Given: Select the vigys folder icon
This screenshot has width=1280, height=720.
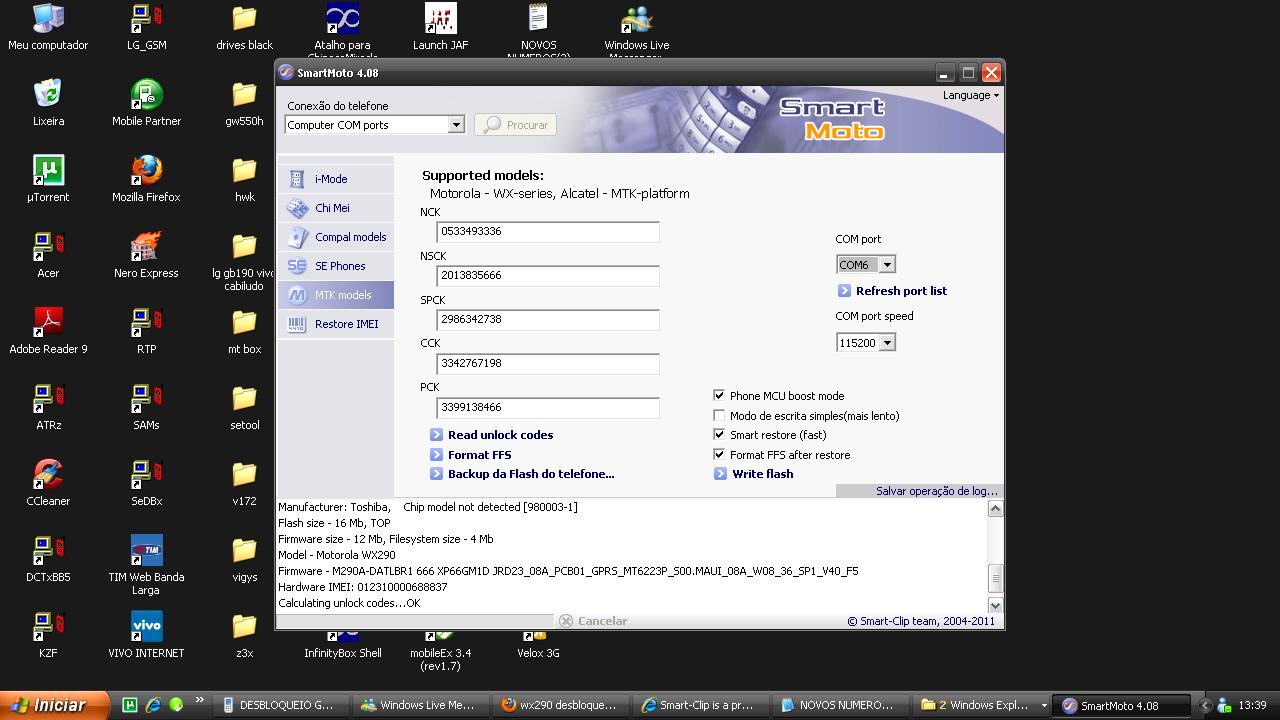Looking at the screenshot, I should point(245,559).
